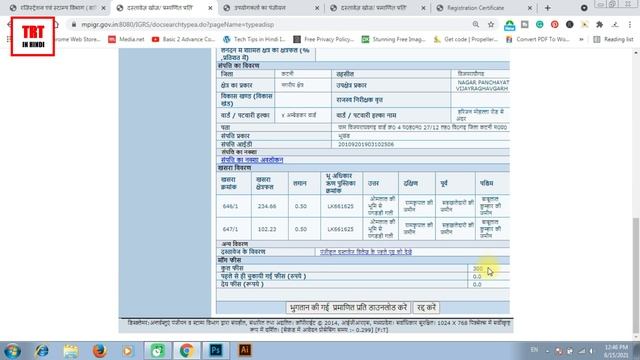Screen dimensions: 640x360
Task: Open the Extensions puzzle-piece menu
Action: [600, 24]
